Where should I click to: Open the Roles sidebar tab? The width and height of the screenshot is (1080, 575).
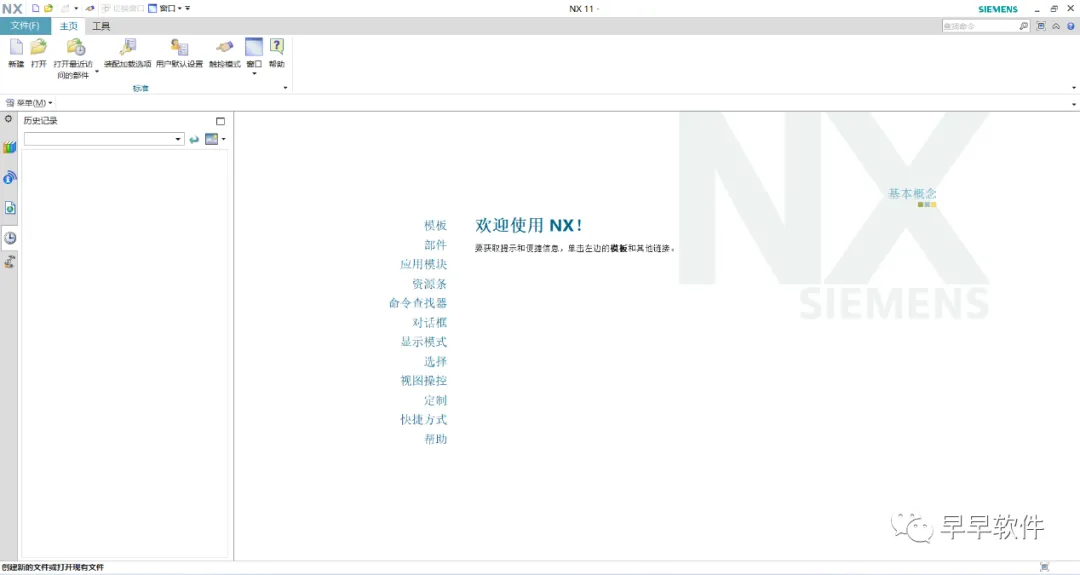coord(9,262)
